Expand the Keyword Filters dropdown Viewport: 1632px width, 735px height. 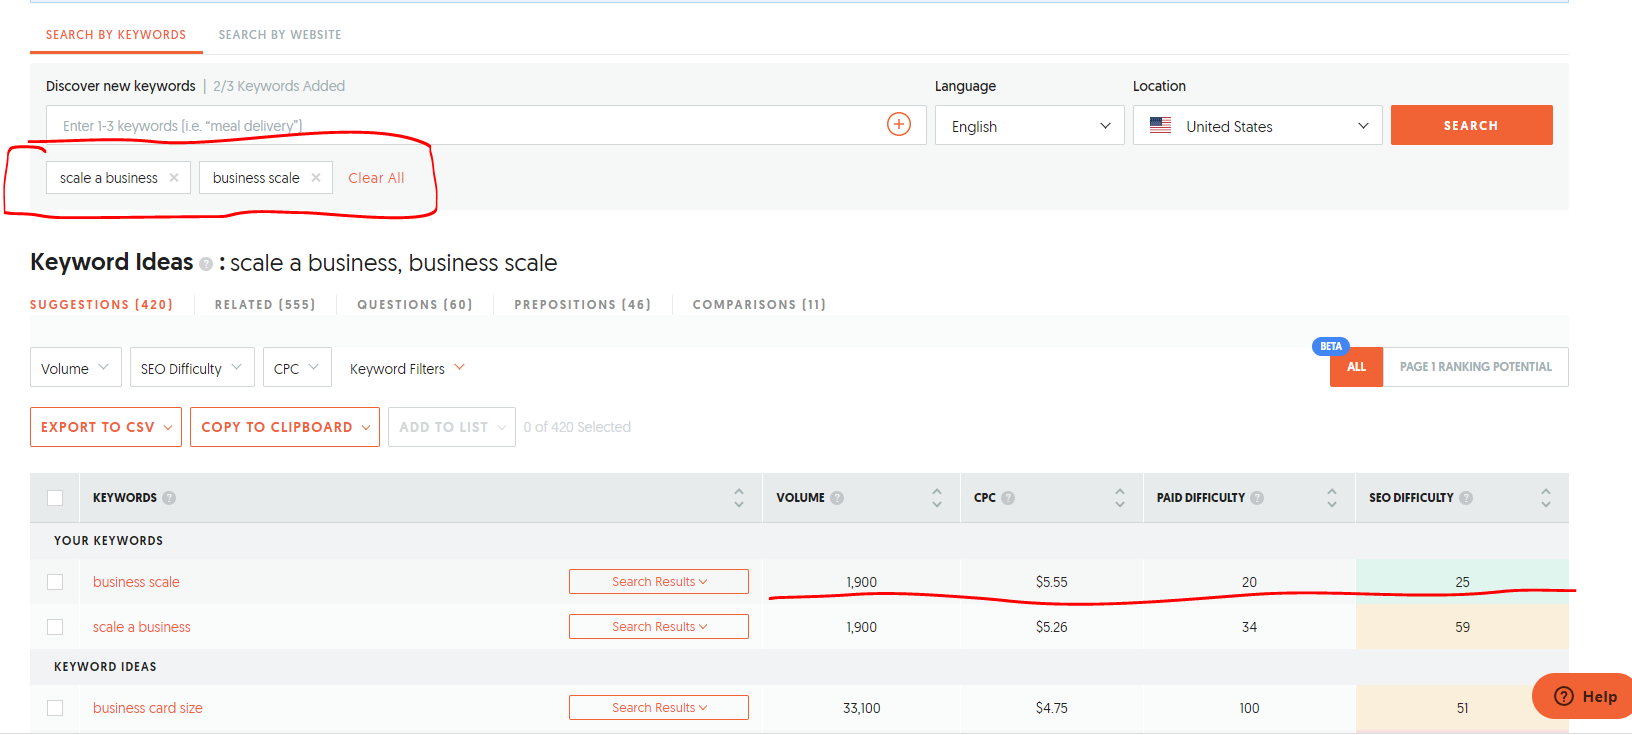pyautogui.click(x=407, y=368)
